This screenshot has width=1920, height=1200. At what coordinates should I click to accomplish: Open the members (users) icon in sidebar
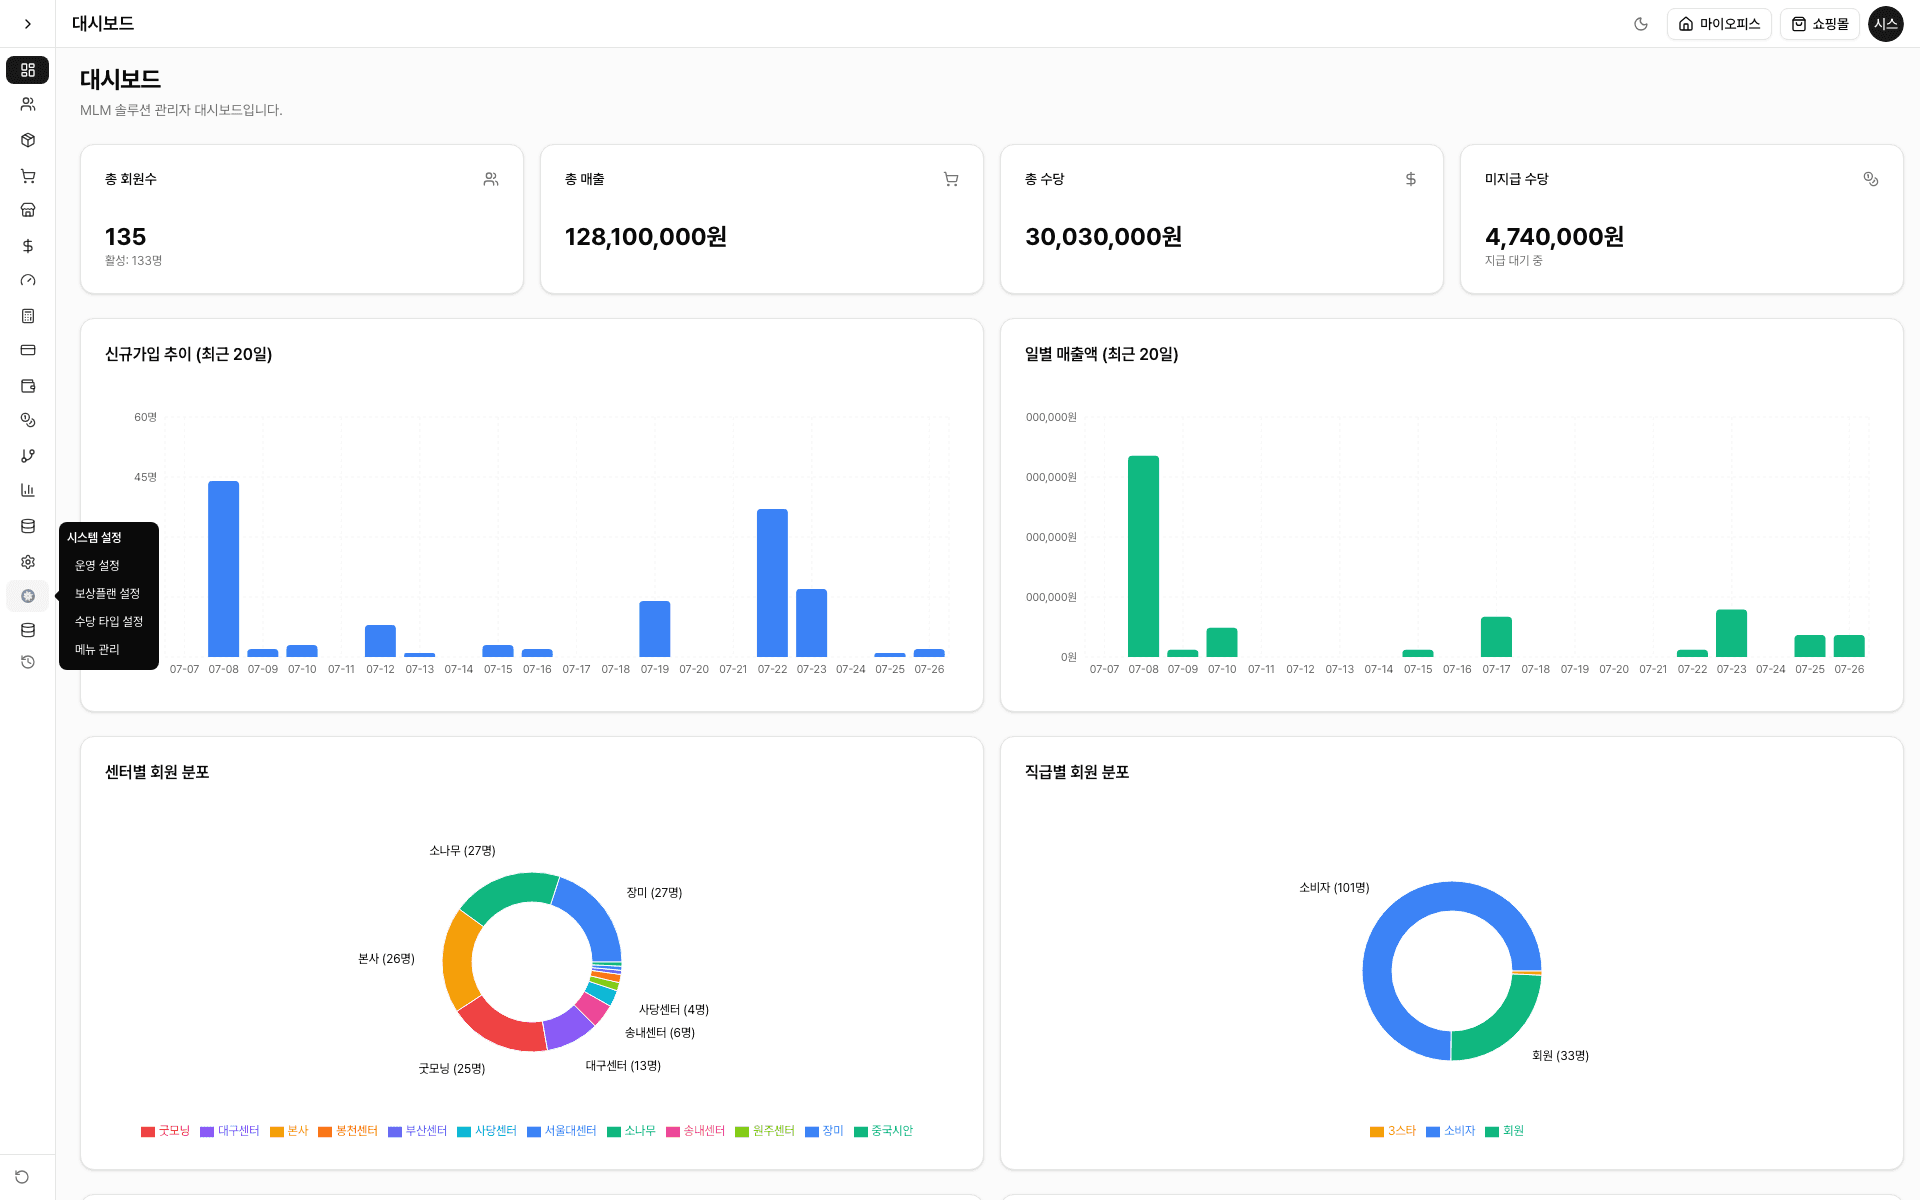[x=28, y=104]
